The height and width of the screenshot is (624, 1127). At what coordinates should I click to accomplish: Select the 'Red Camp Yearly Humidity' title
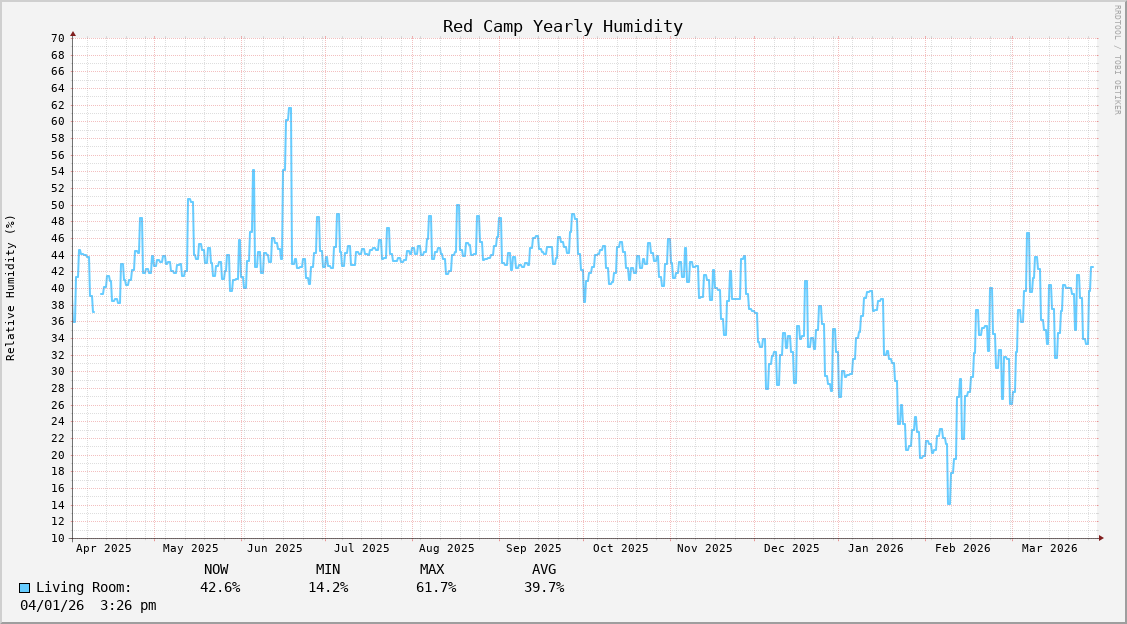pos(563,27)
